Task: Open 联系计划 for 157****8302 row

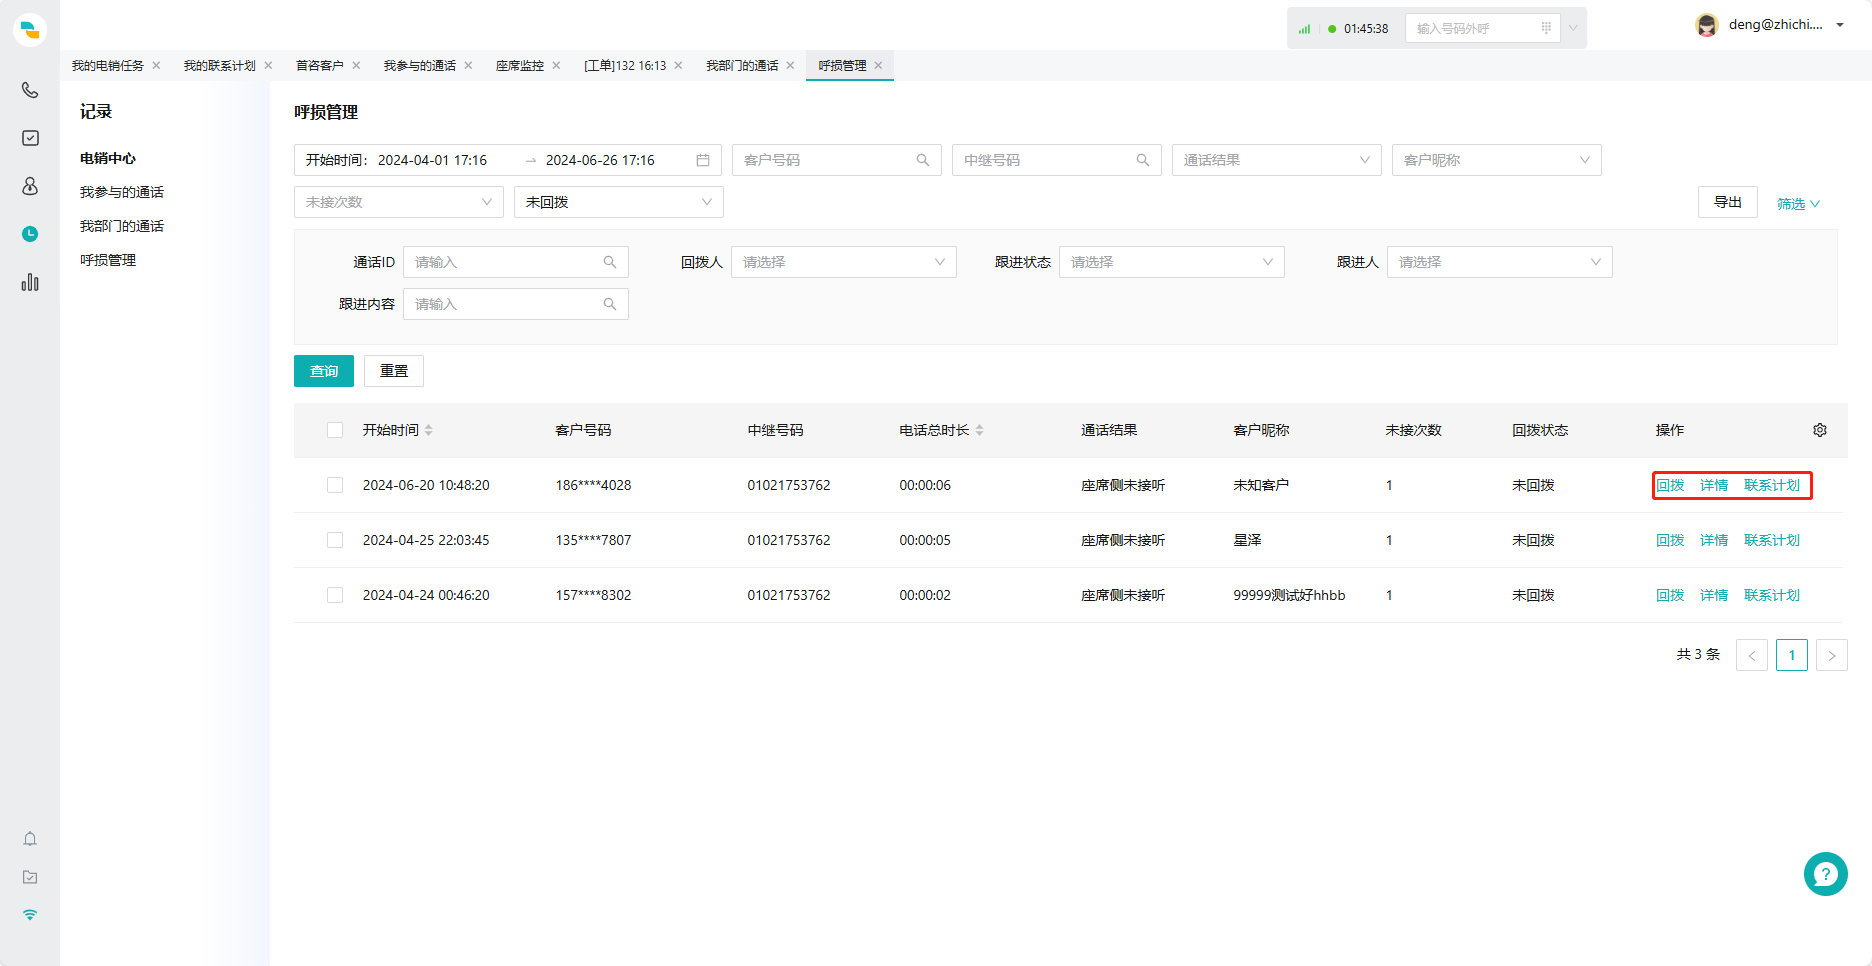Action: (1772, 595)
